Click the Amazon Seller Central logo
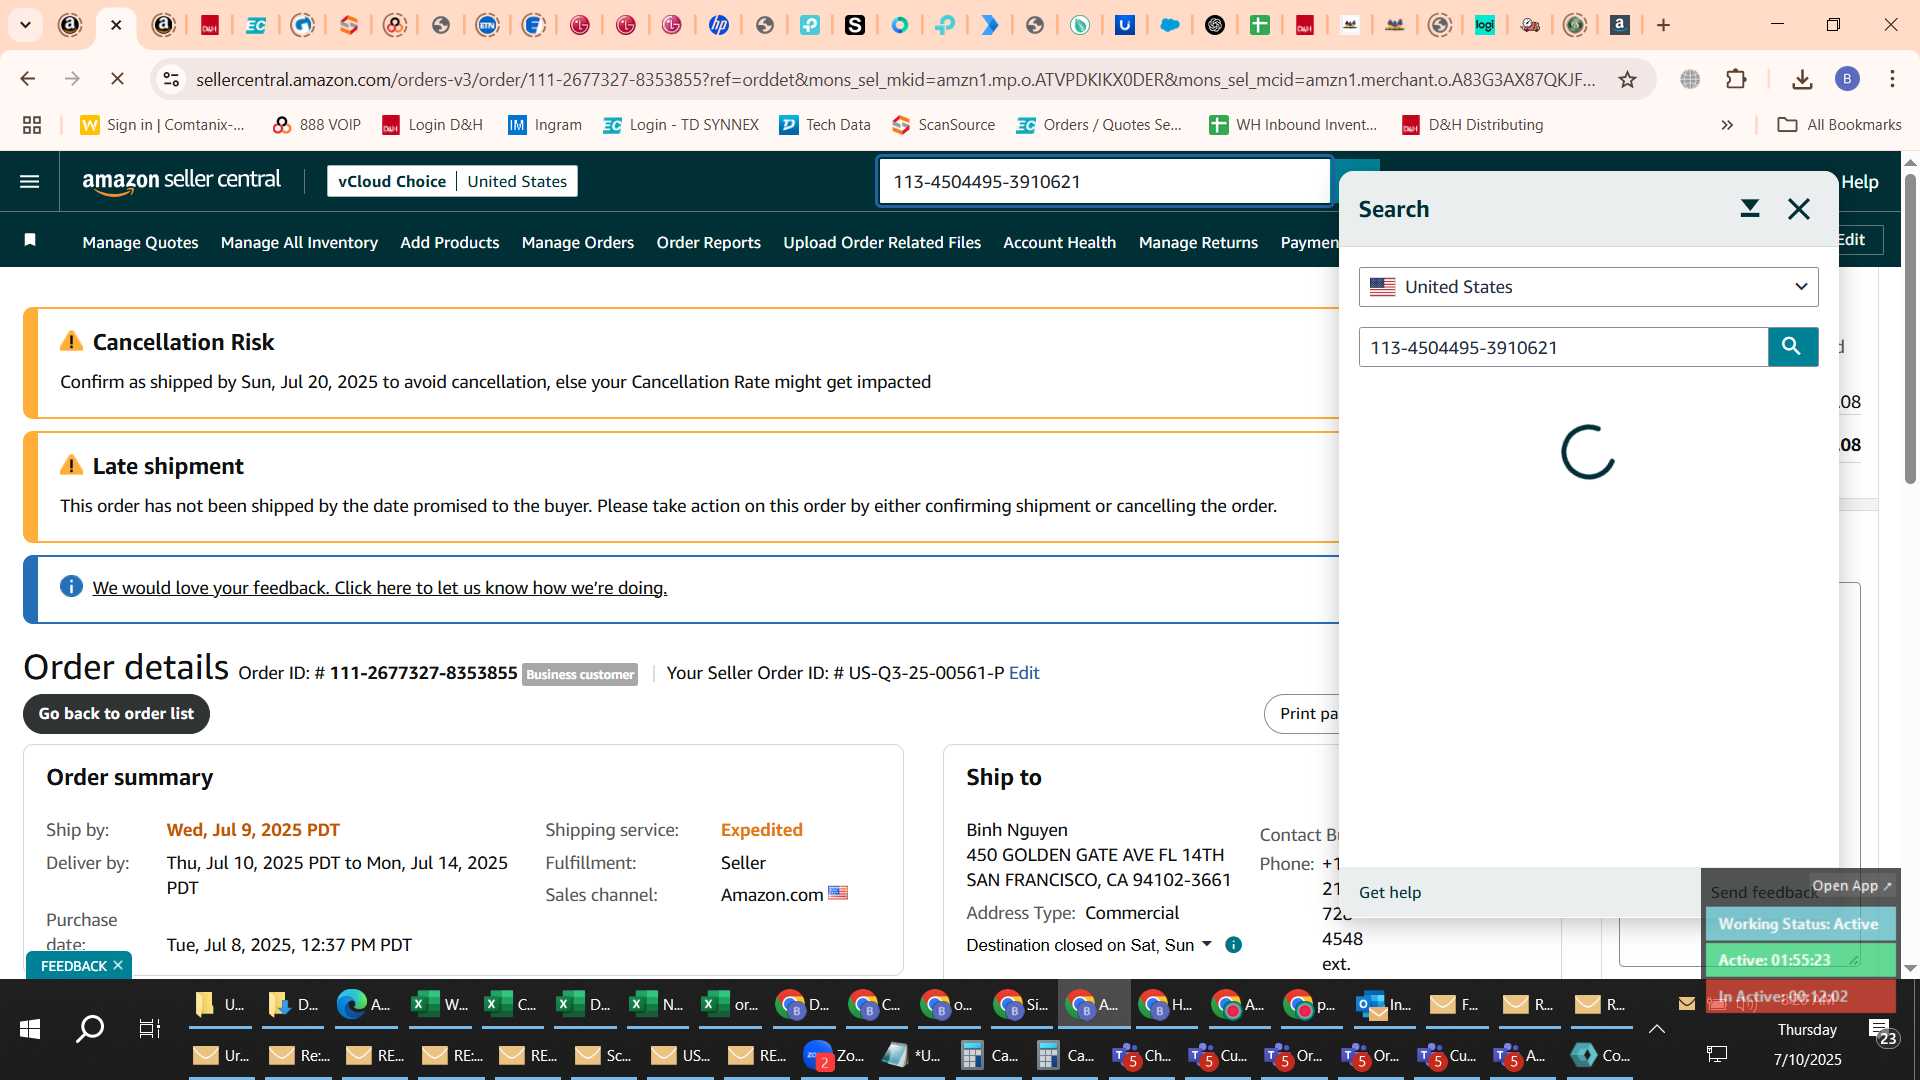This screenshot has height=1080, width=1920. click(x=181, y=181)
